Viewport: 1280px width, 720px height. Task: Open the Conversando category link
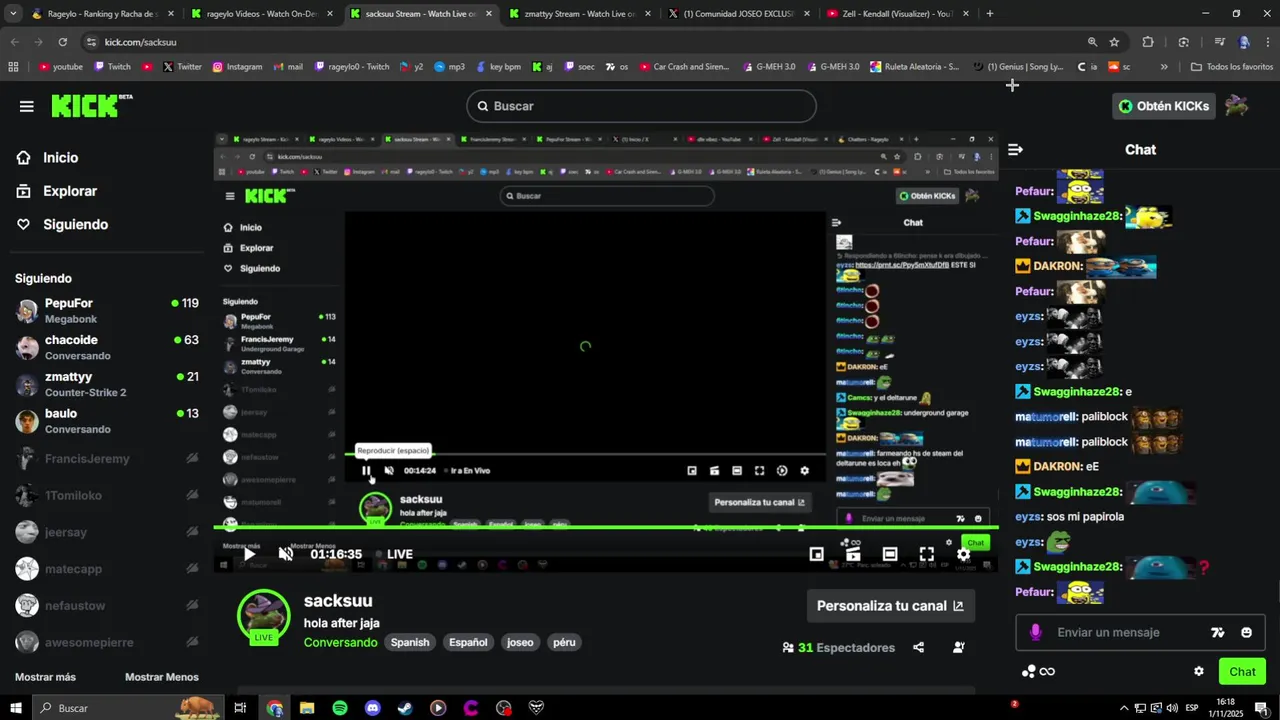click(340, 642)
